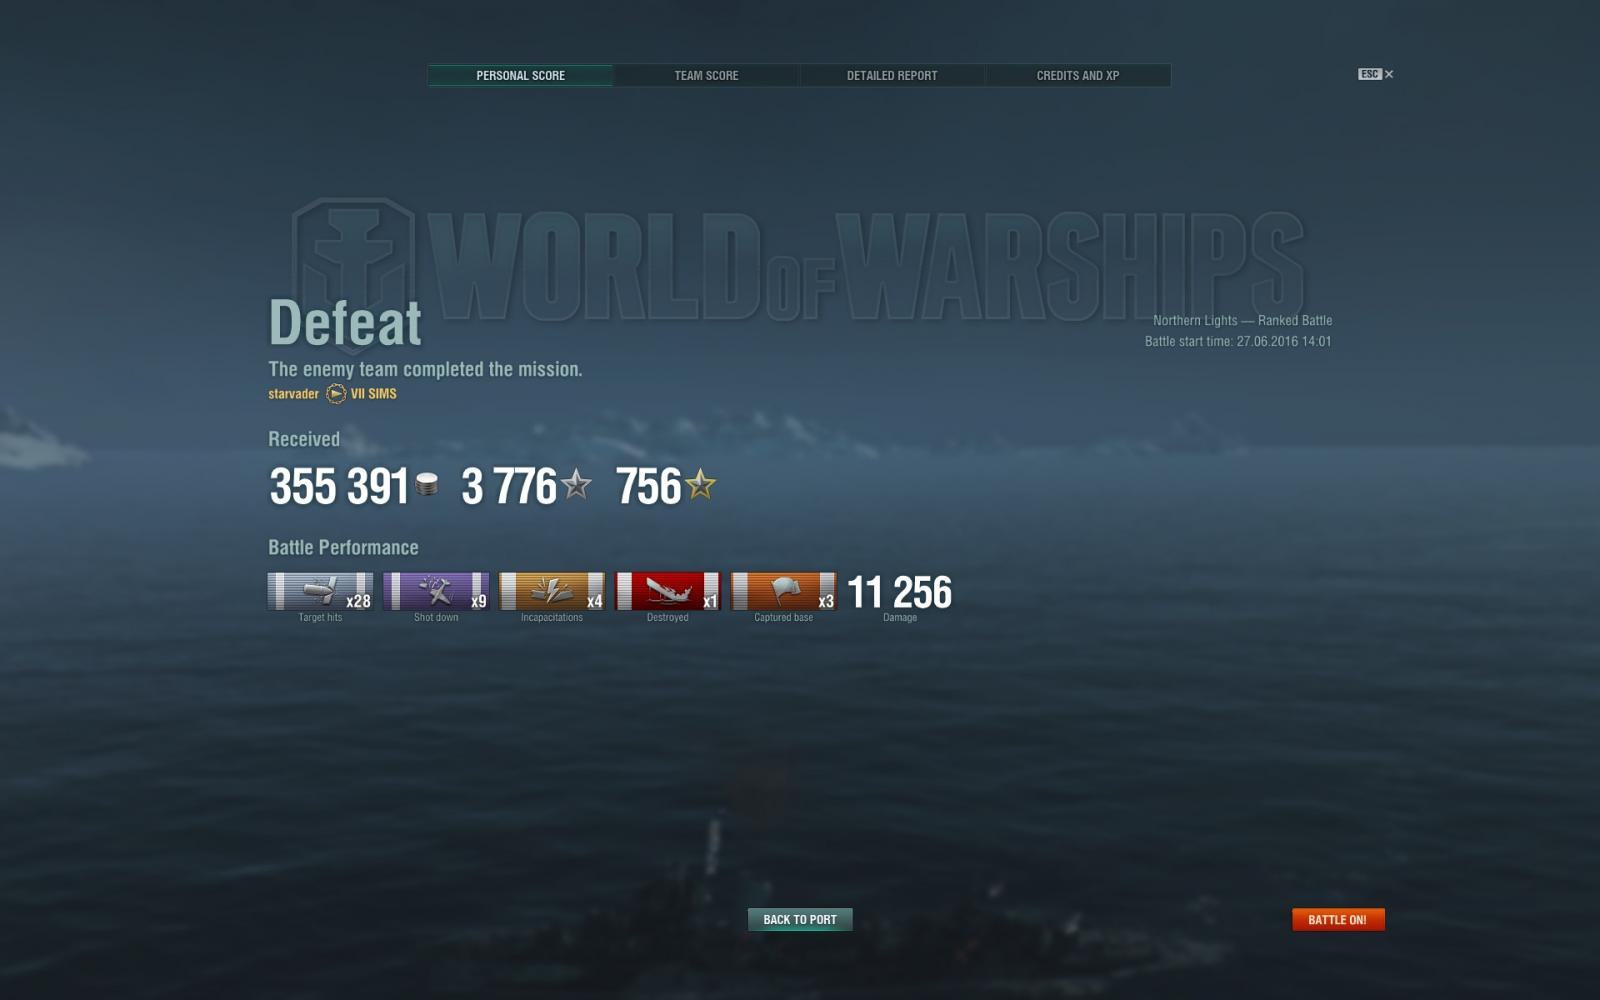Image resolution: width=1600 pixels, height=1000 pixels.
Task: Click the silver XP star icon
Action: click(x=576, y=485)
